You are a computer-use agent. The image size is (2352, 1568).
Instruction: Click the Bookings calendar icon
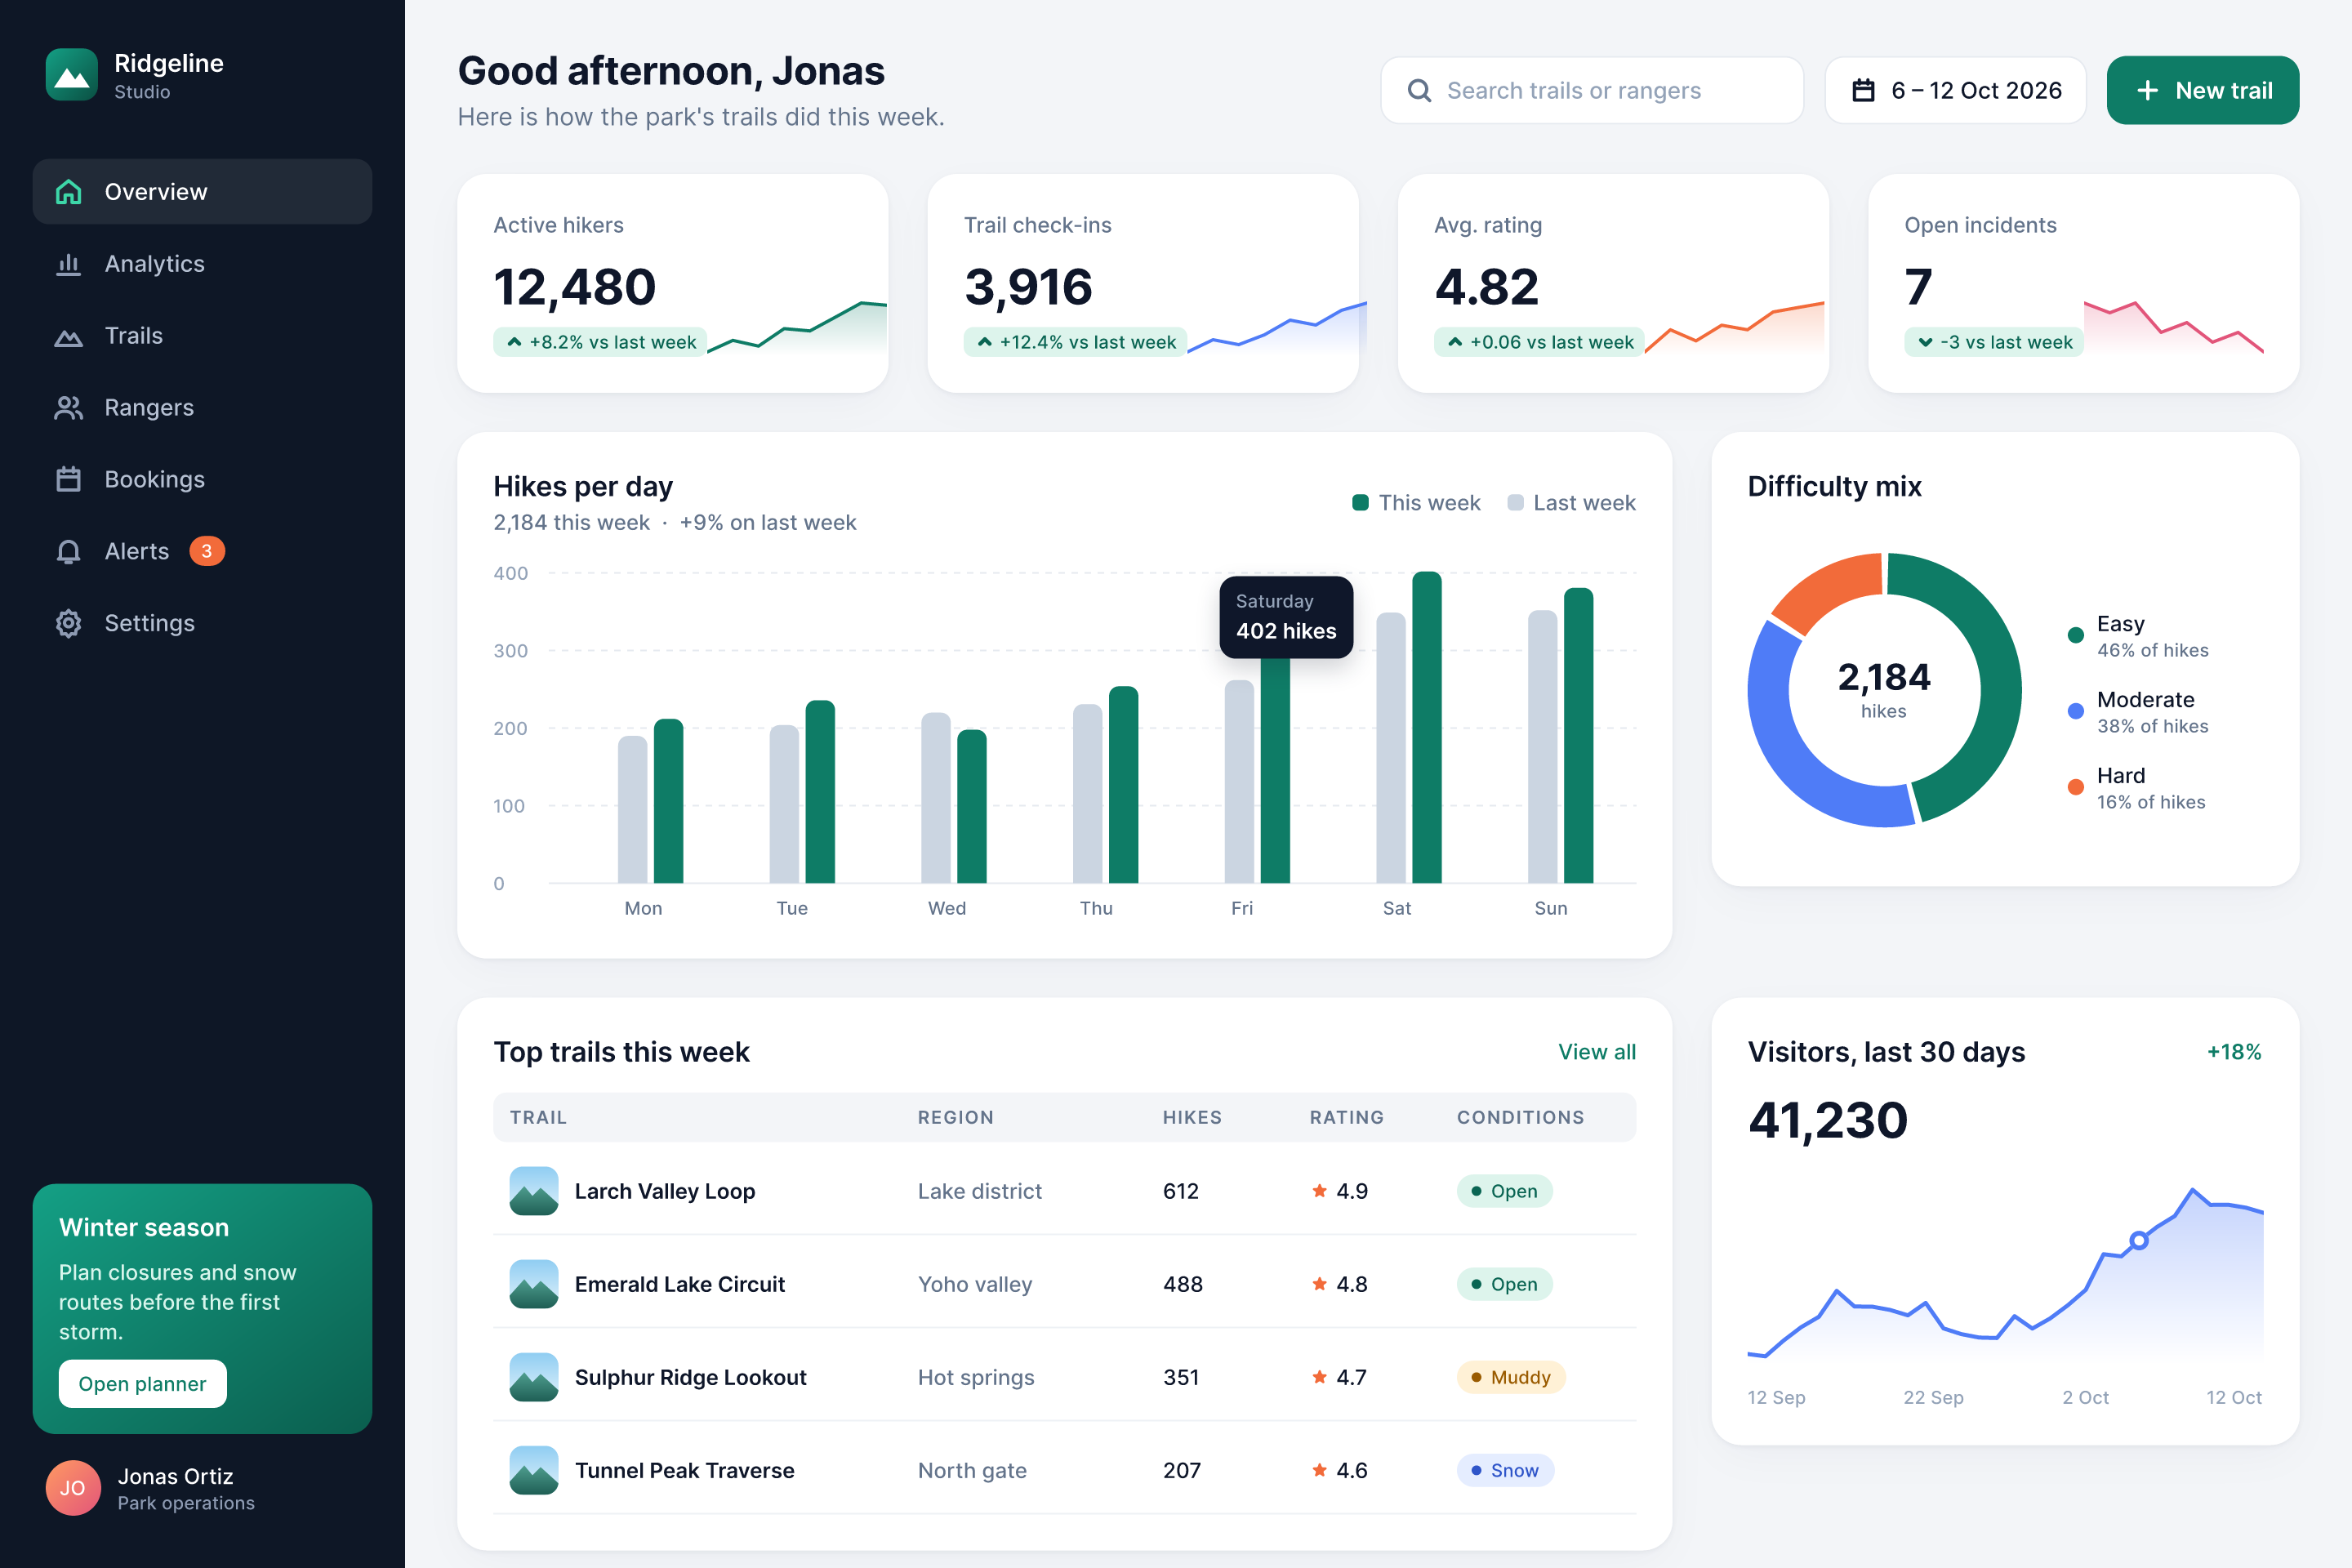pyautogui.click(x=68, y=479)
